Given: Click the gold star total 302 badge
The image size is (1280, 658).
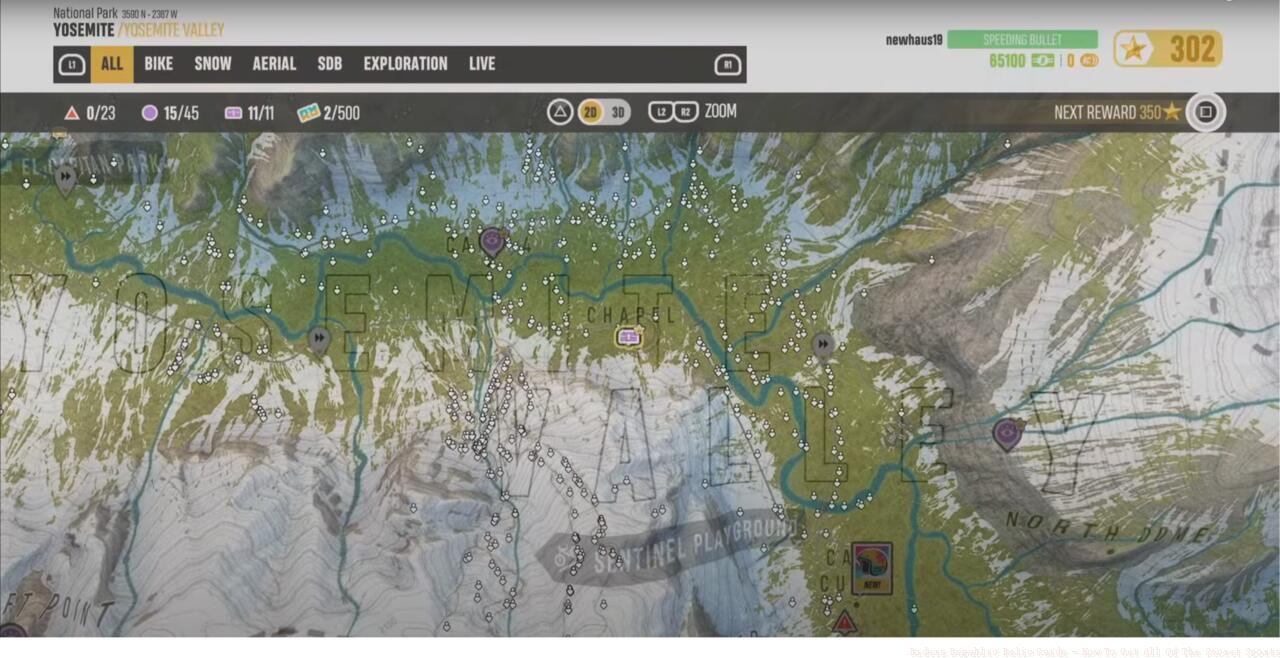Looking at the screenshot, I should coord(1167,49).
